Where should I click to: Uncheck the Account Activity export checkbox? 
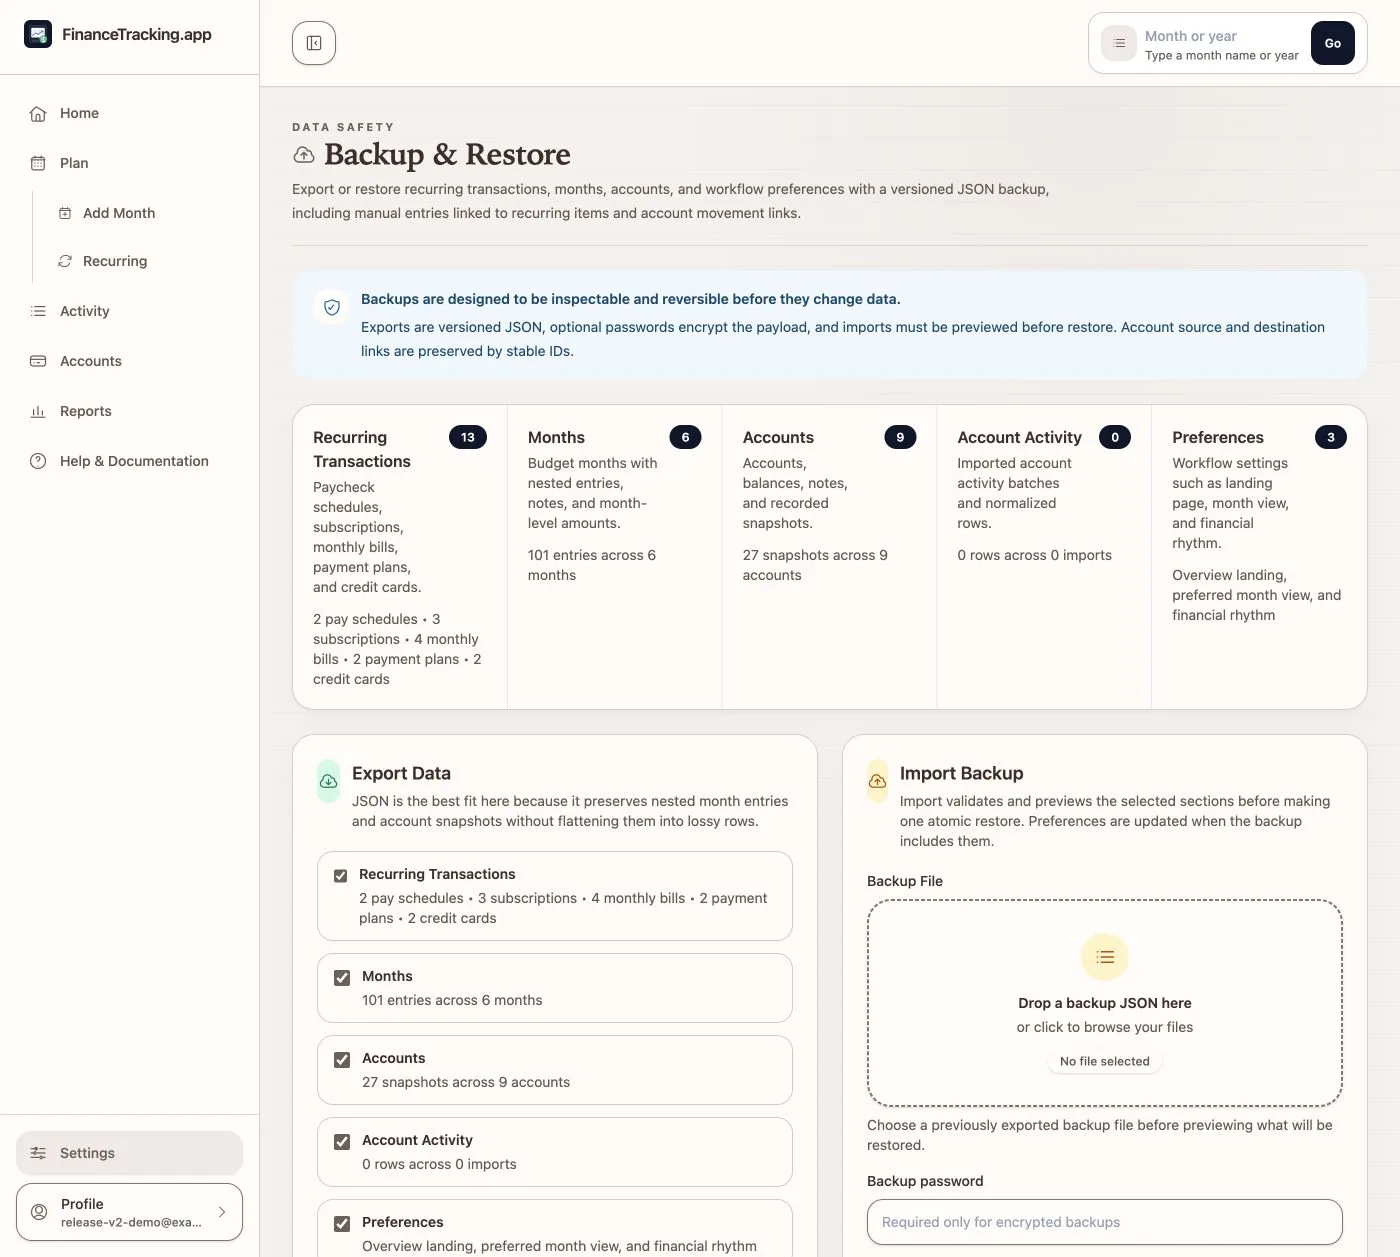coord(342,1142)
